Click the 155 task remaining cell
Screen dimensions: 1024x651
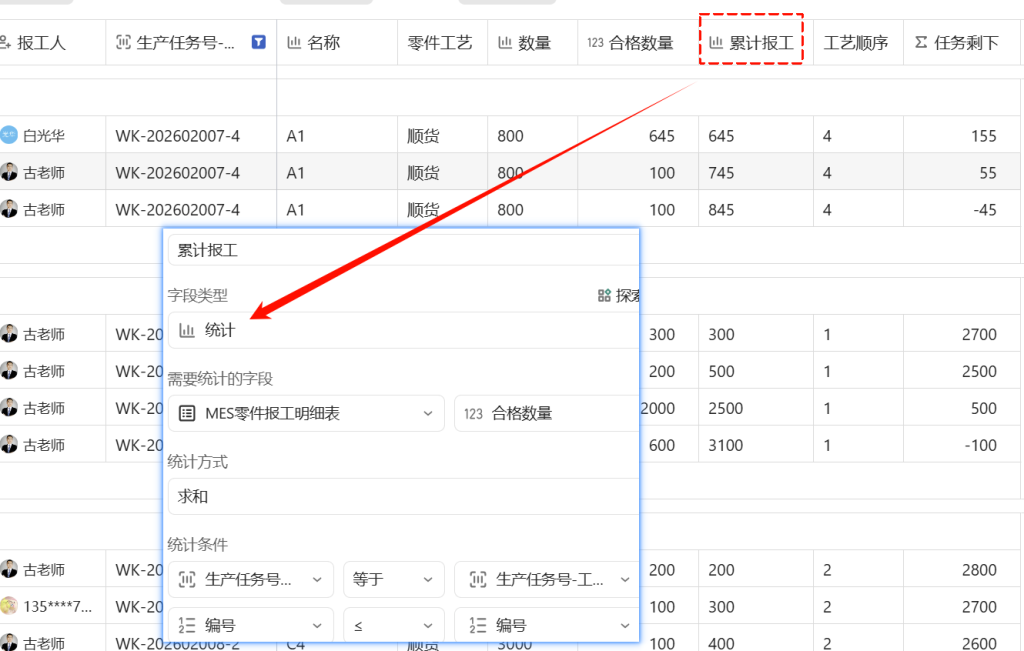tap(962, 135)
